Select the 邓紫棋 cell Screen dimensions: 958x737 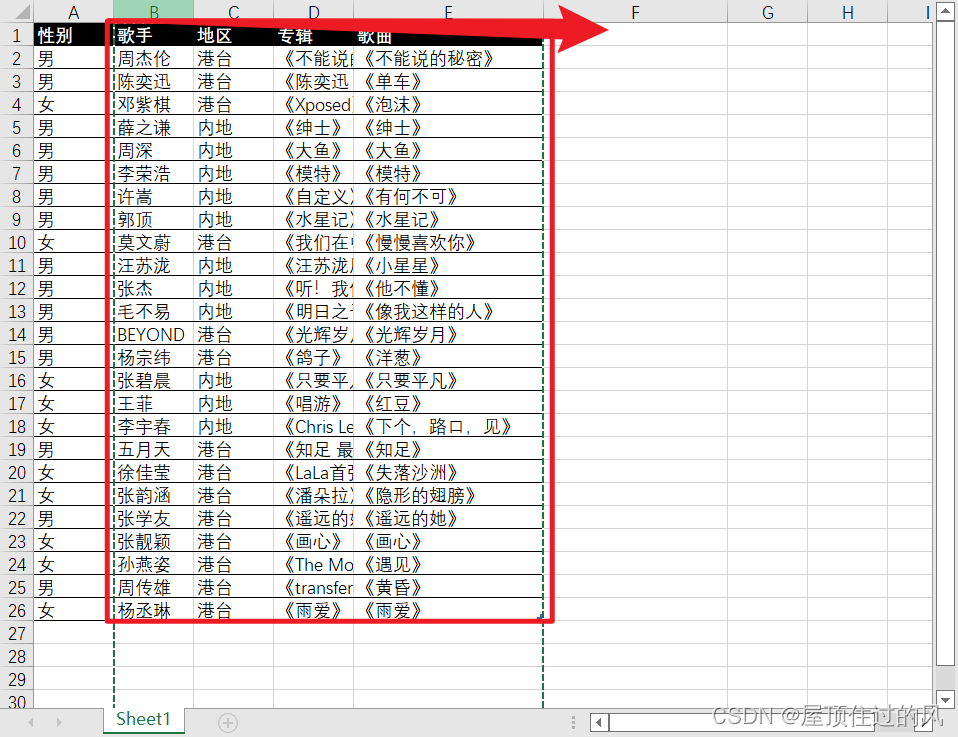153,104
